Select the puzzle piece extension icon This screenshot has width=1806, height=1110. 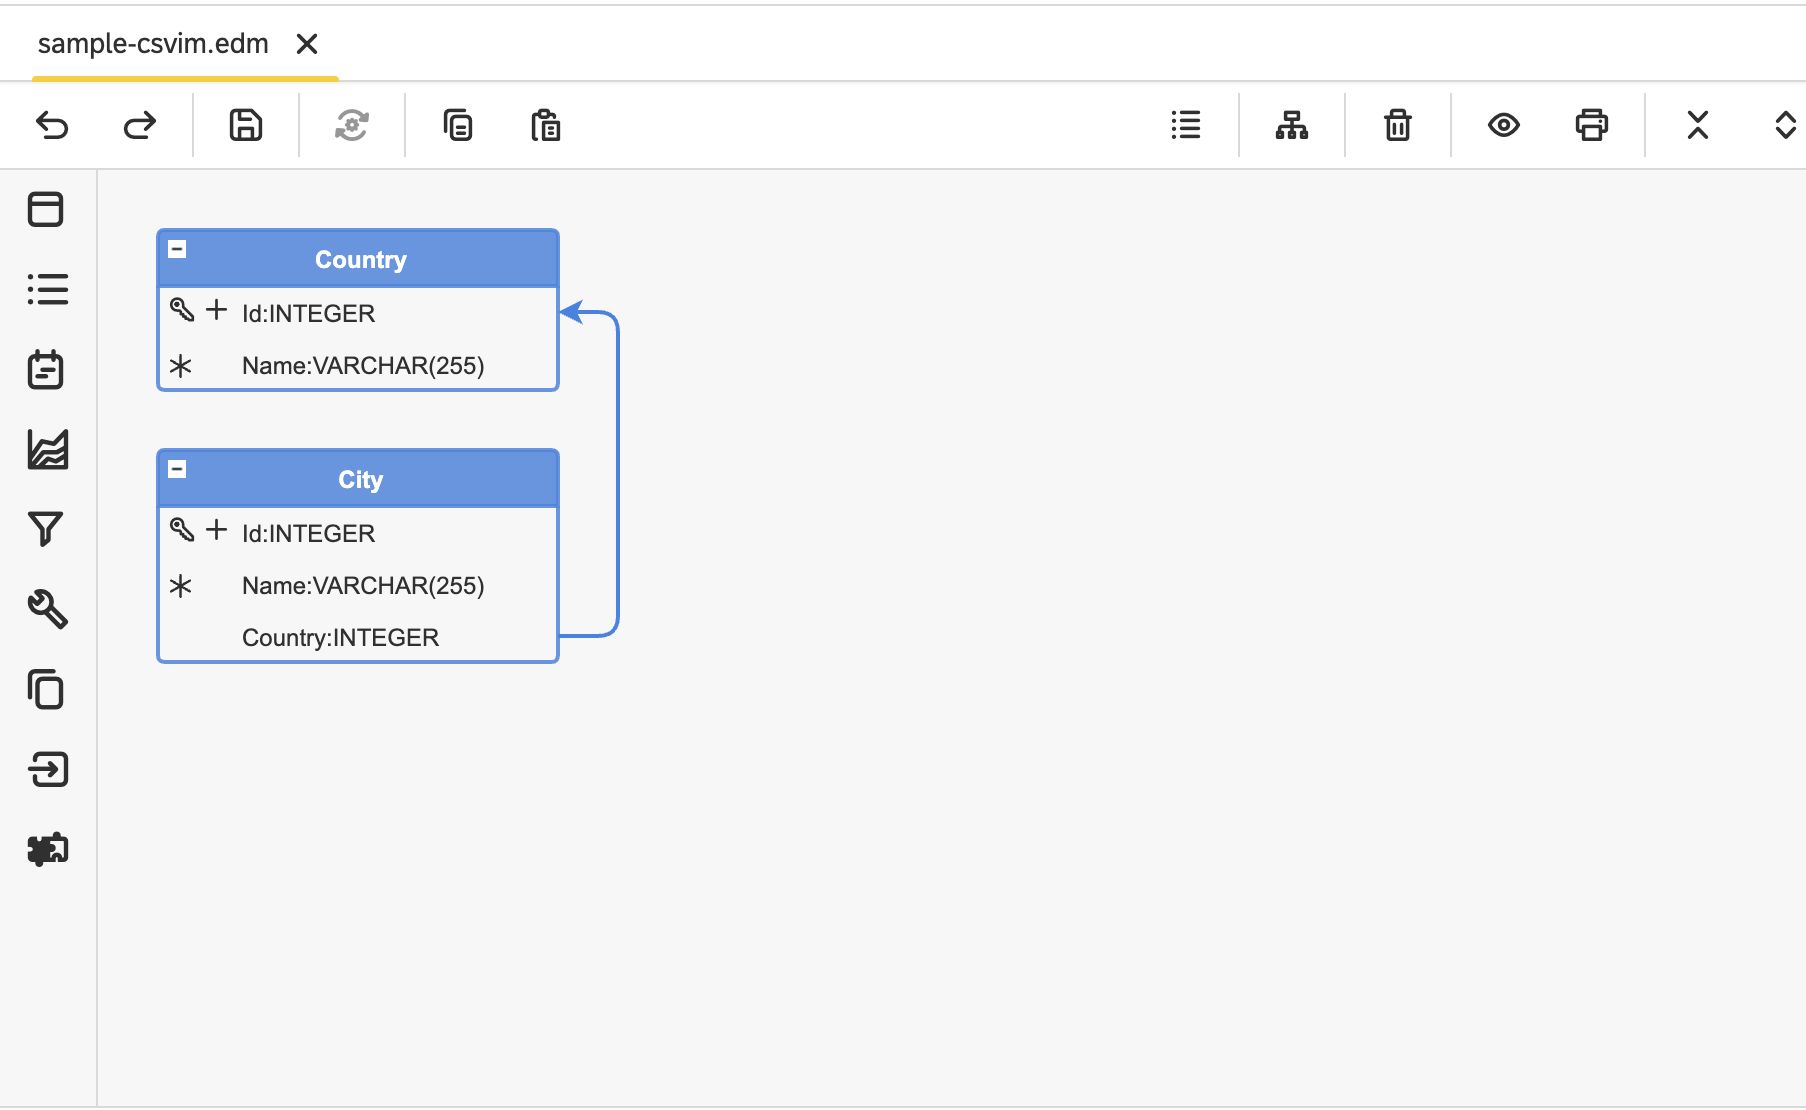pos(48,849)
